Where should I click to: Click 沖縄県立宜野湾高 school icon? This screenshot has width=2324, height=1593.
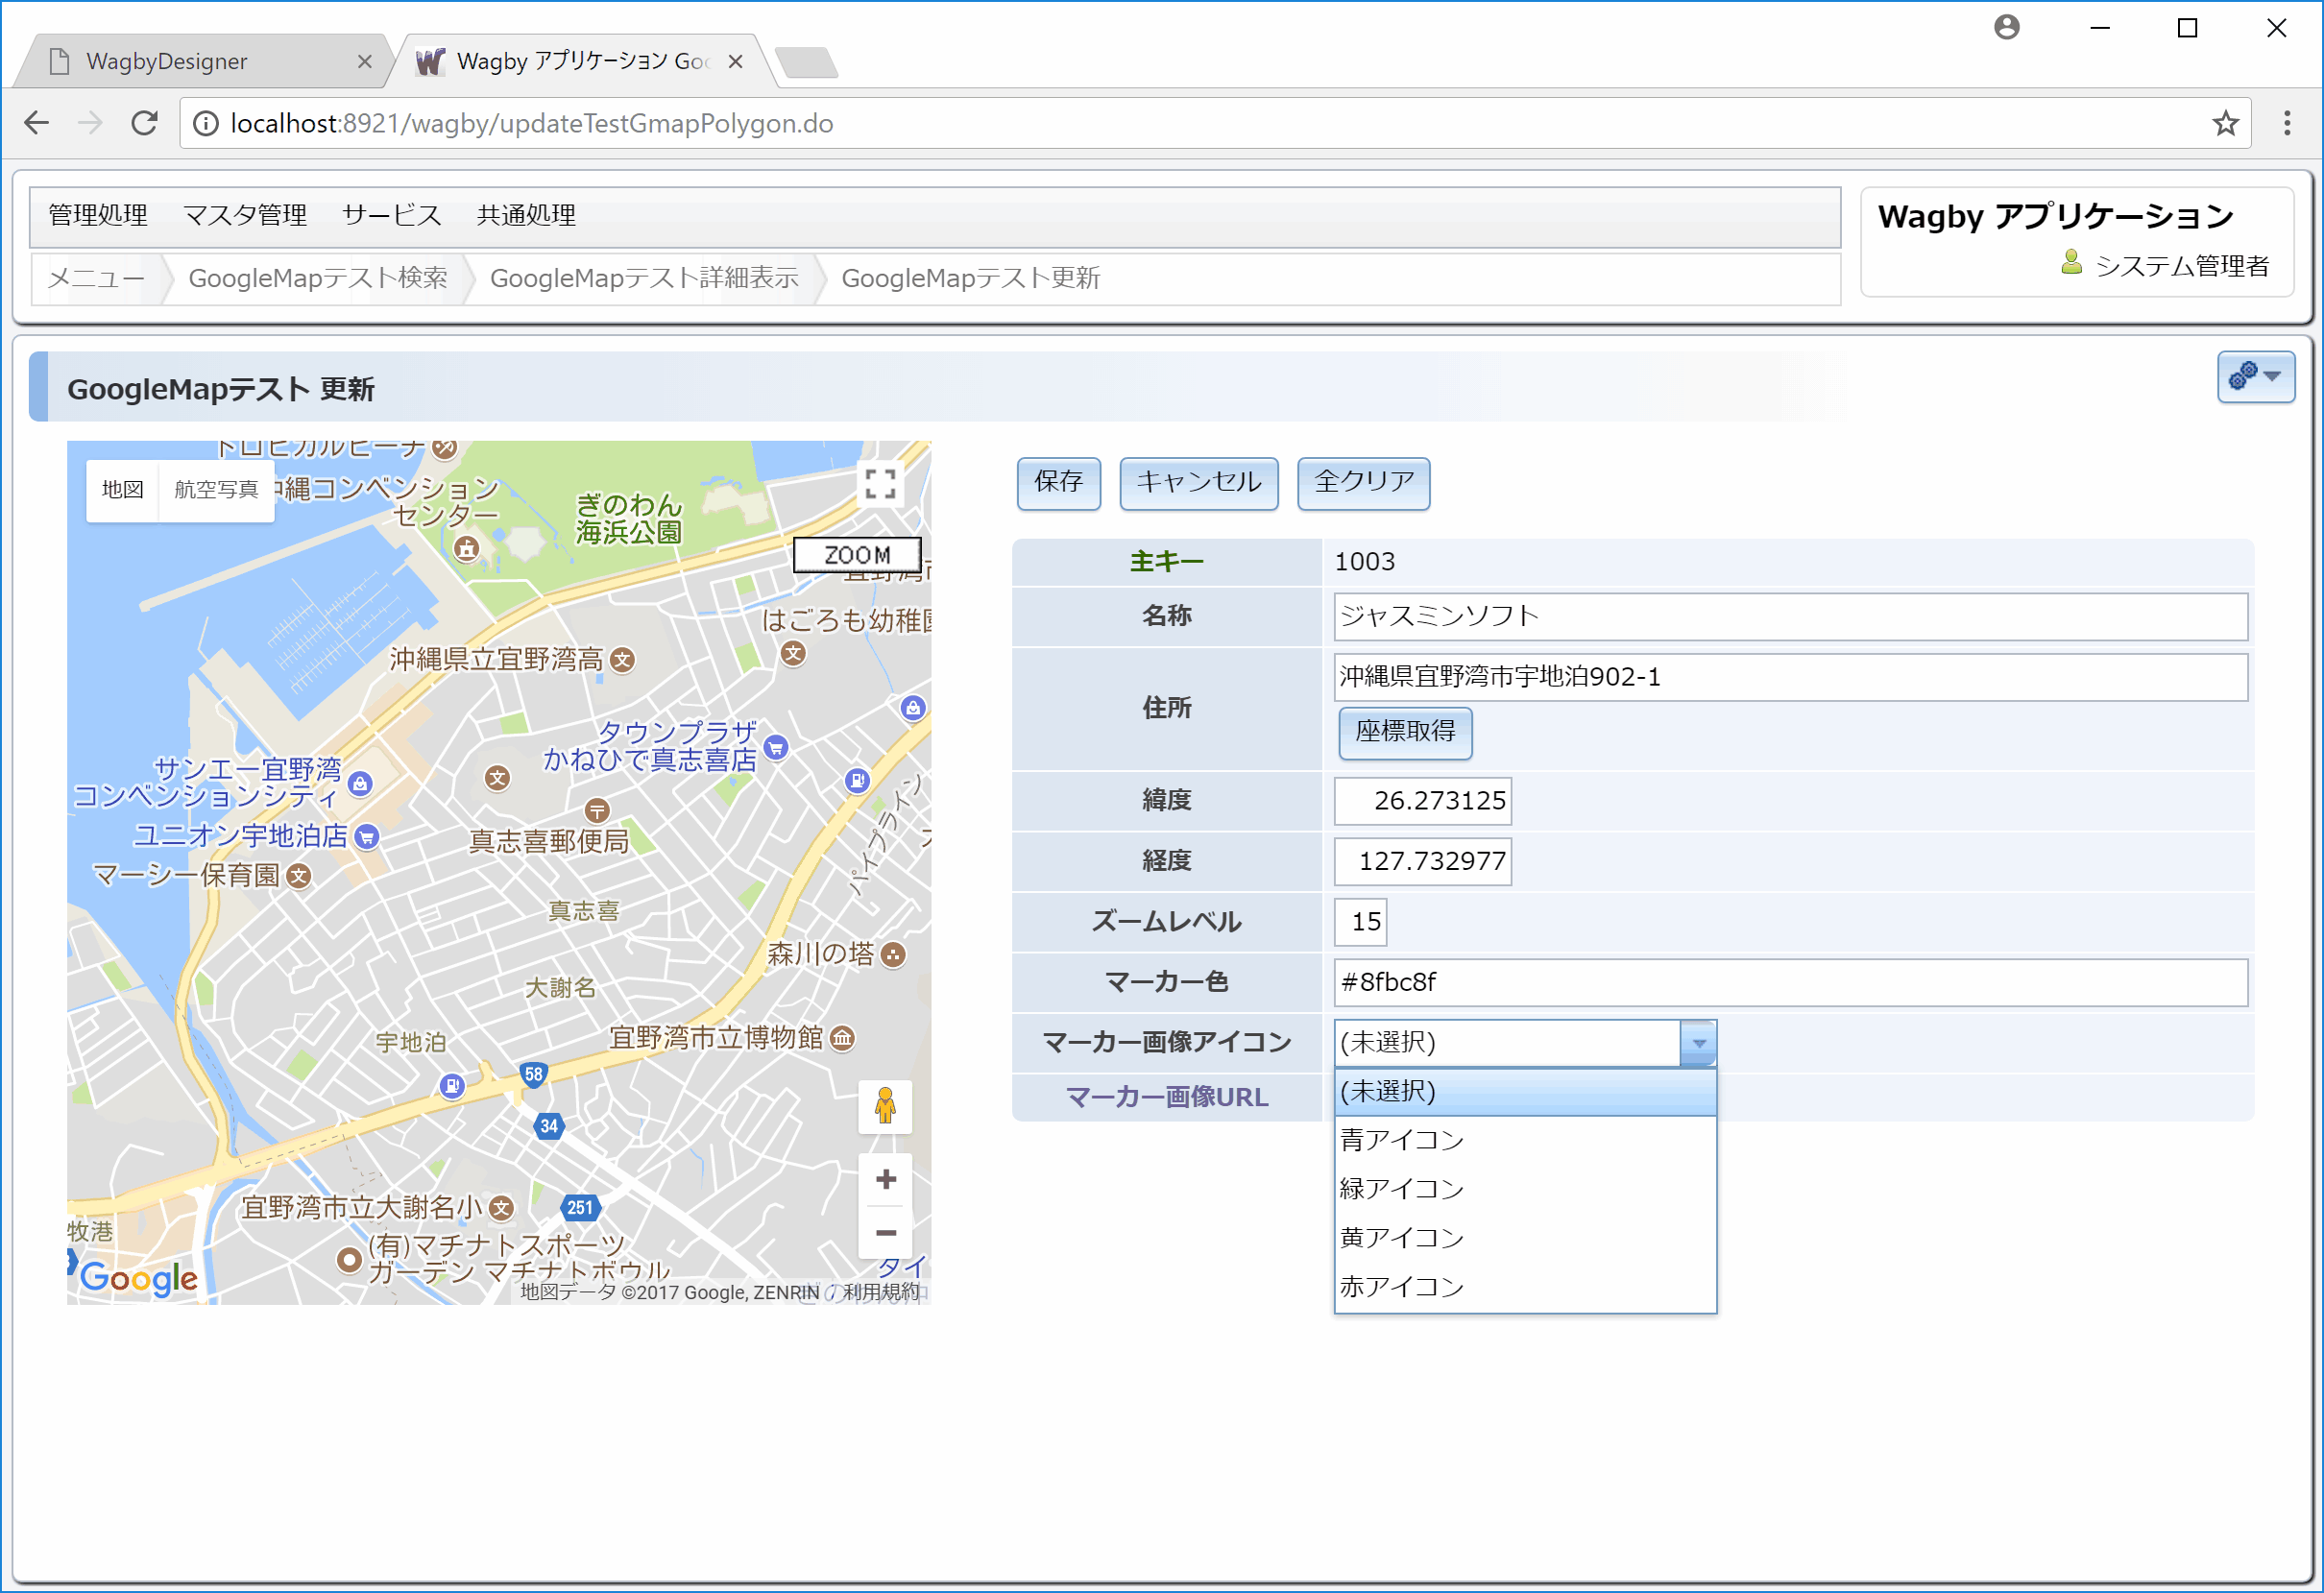(x=622, y=660)
